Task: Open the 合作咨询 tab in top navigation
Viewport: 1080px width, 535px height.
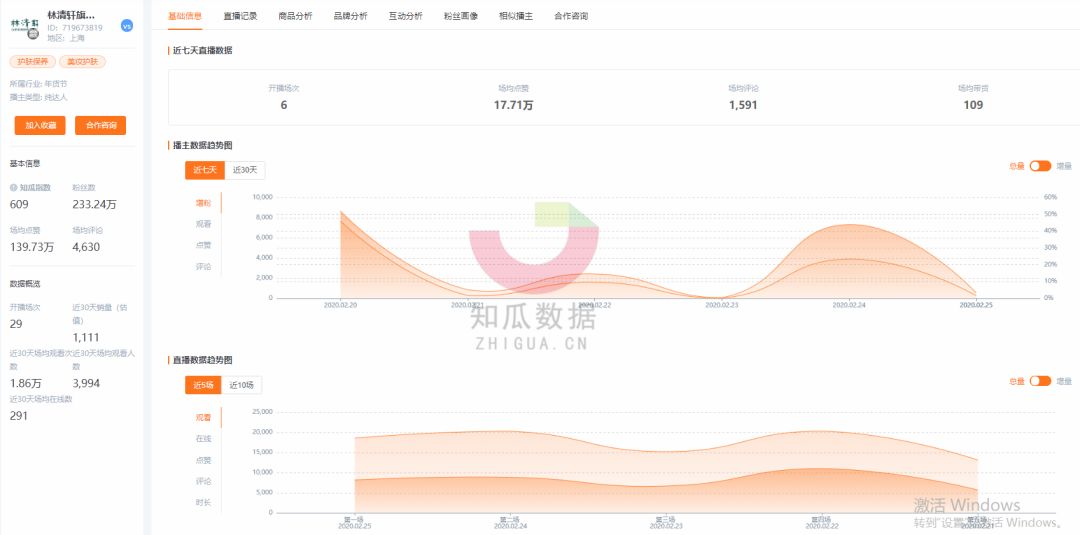Action: point(571,16)
